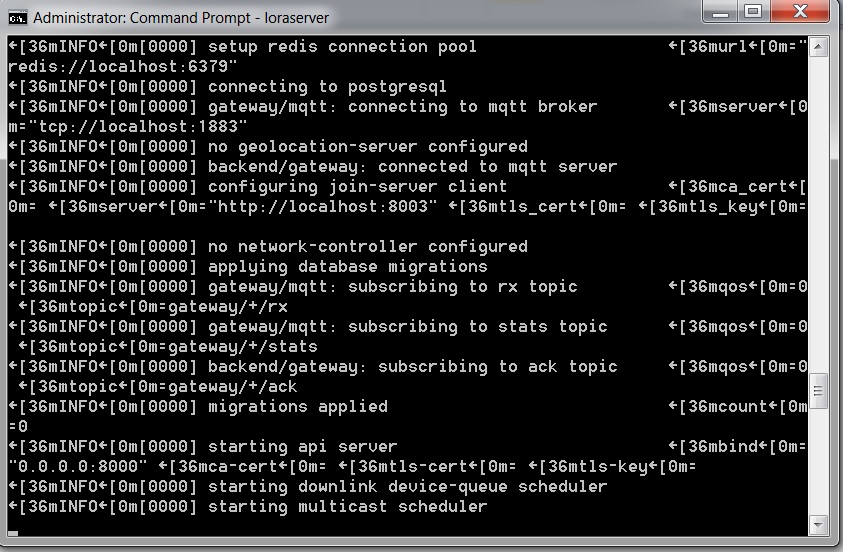The height and width of the screenshot is (552, 843).
Task: Click the line 'starting multicast scheduler'
Action: (347, 507)
